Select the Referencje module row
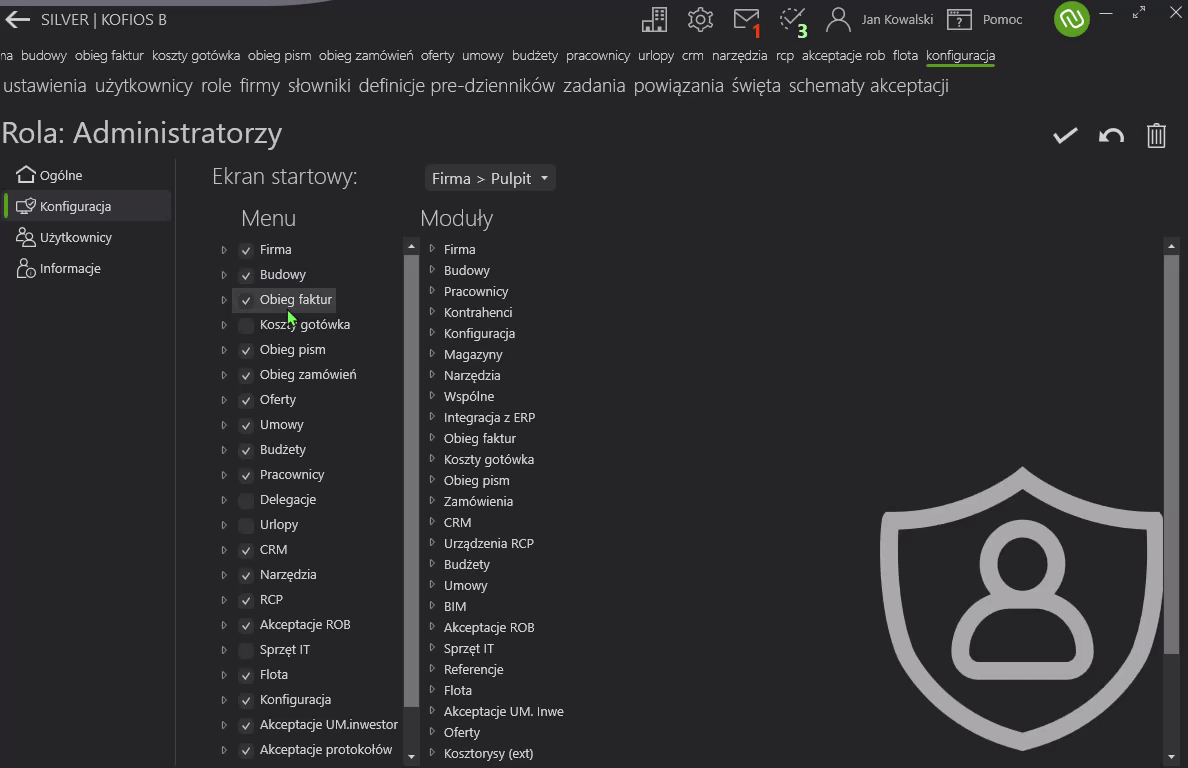Image resolution: width=1188 pixels, height=768 pixels. coord(474,669)
